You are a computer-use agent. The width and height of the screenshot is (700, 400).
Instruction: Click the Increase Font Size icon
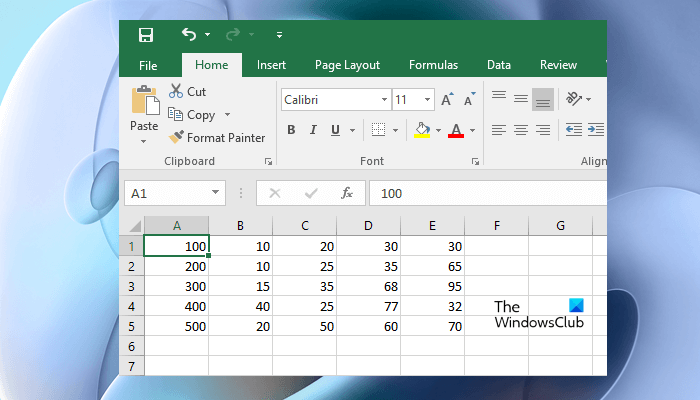(x=447, y=100)
